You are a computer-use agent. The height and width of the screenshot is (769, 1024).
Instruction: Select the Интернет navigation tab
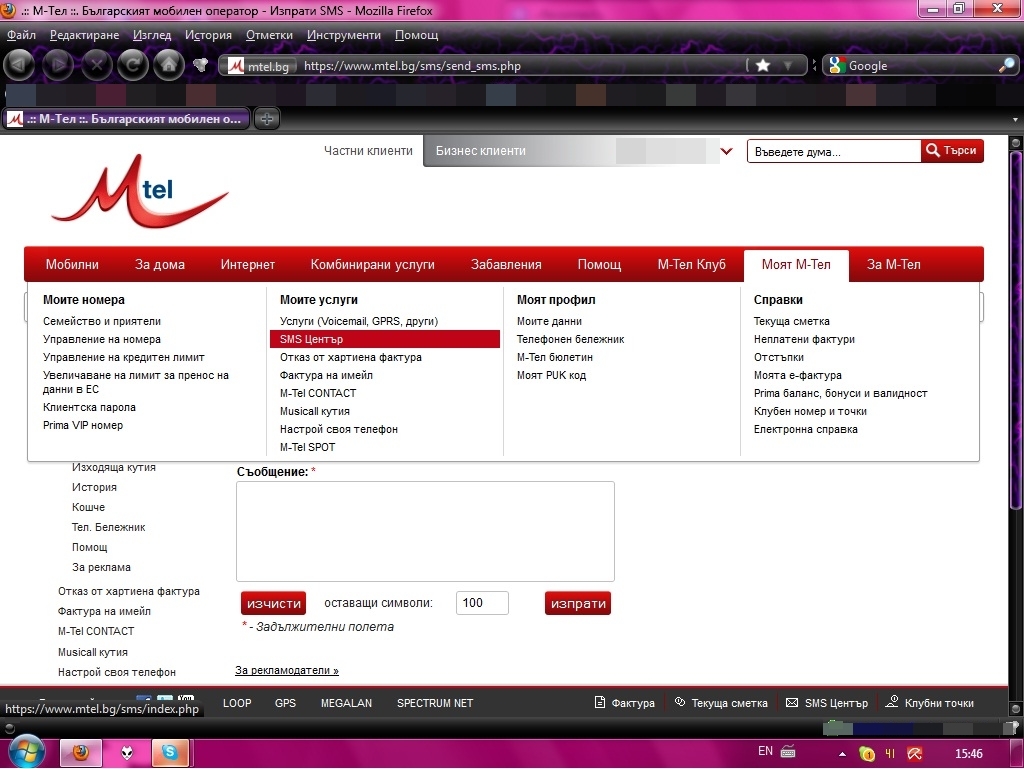point(248,264)
